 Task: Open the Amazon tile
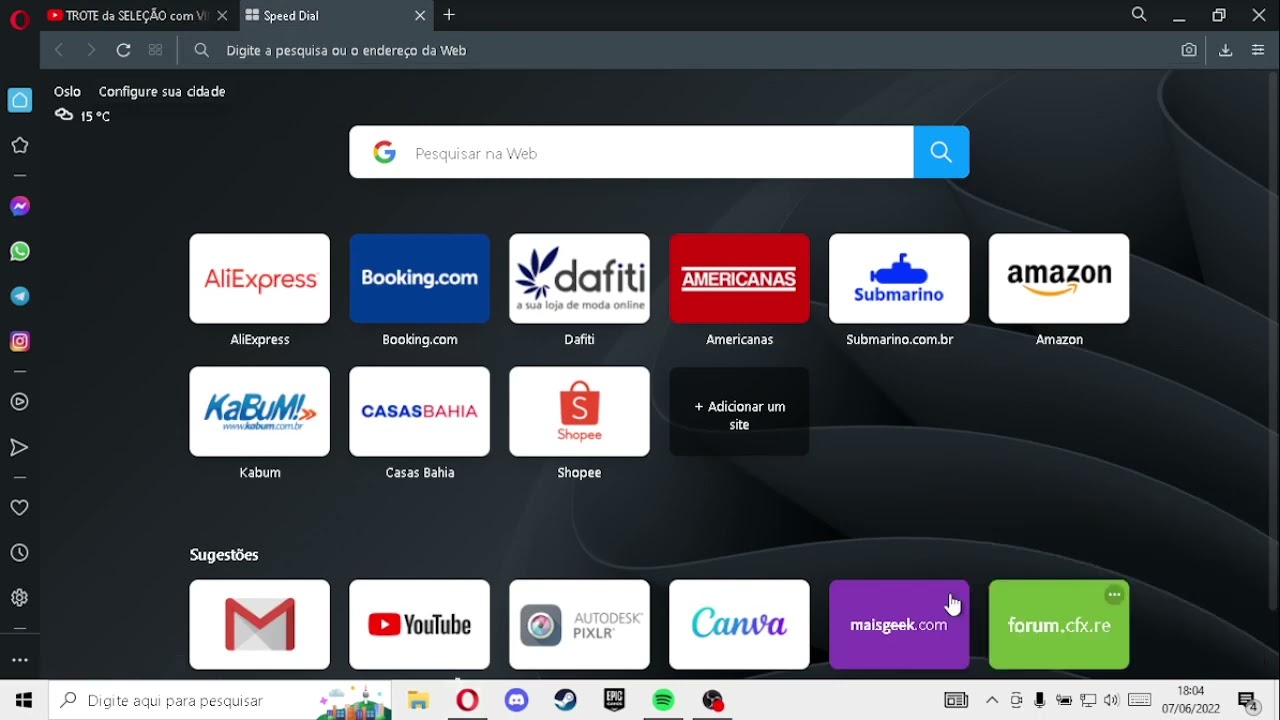coord(1059,278)
